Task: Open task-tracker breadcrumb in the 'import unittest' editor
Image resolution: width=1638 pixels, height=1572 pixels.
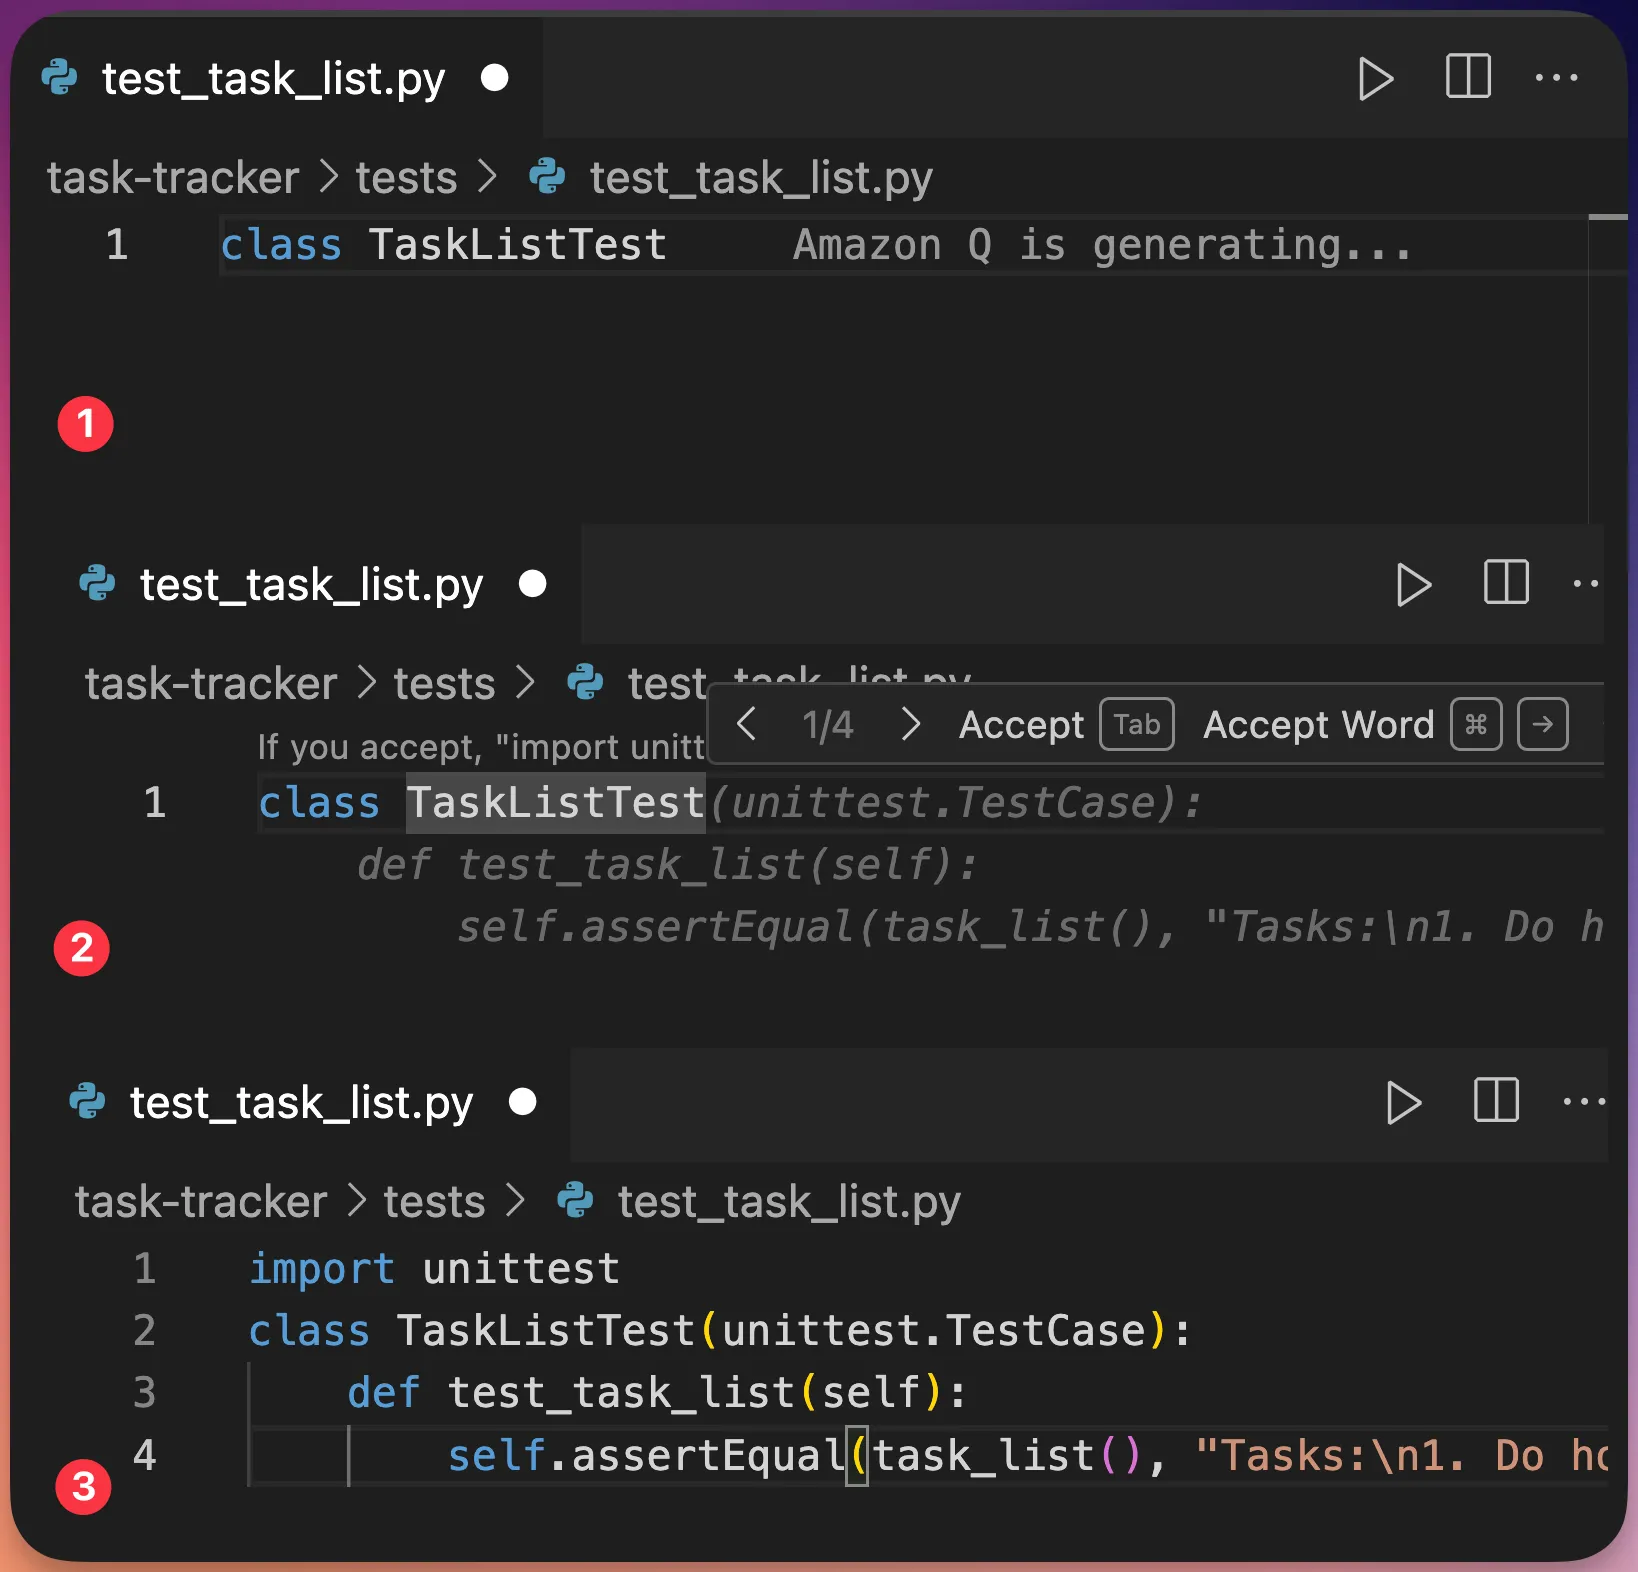Action: pos(201,1202)
